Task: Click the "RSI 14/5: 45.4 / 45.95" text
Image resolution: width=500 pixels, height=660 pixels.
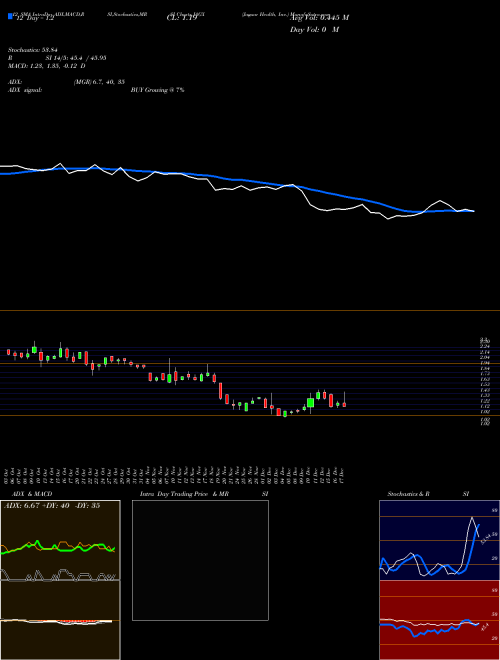Action: pos(57,58)
